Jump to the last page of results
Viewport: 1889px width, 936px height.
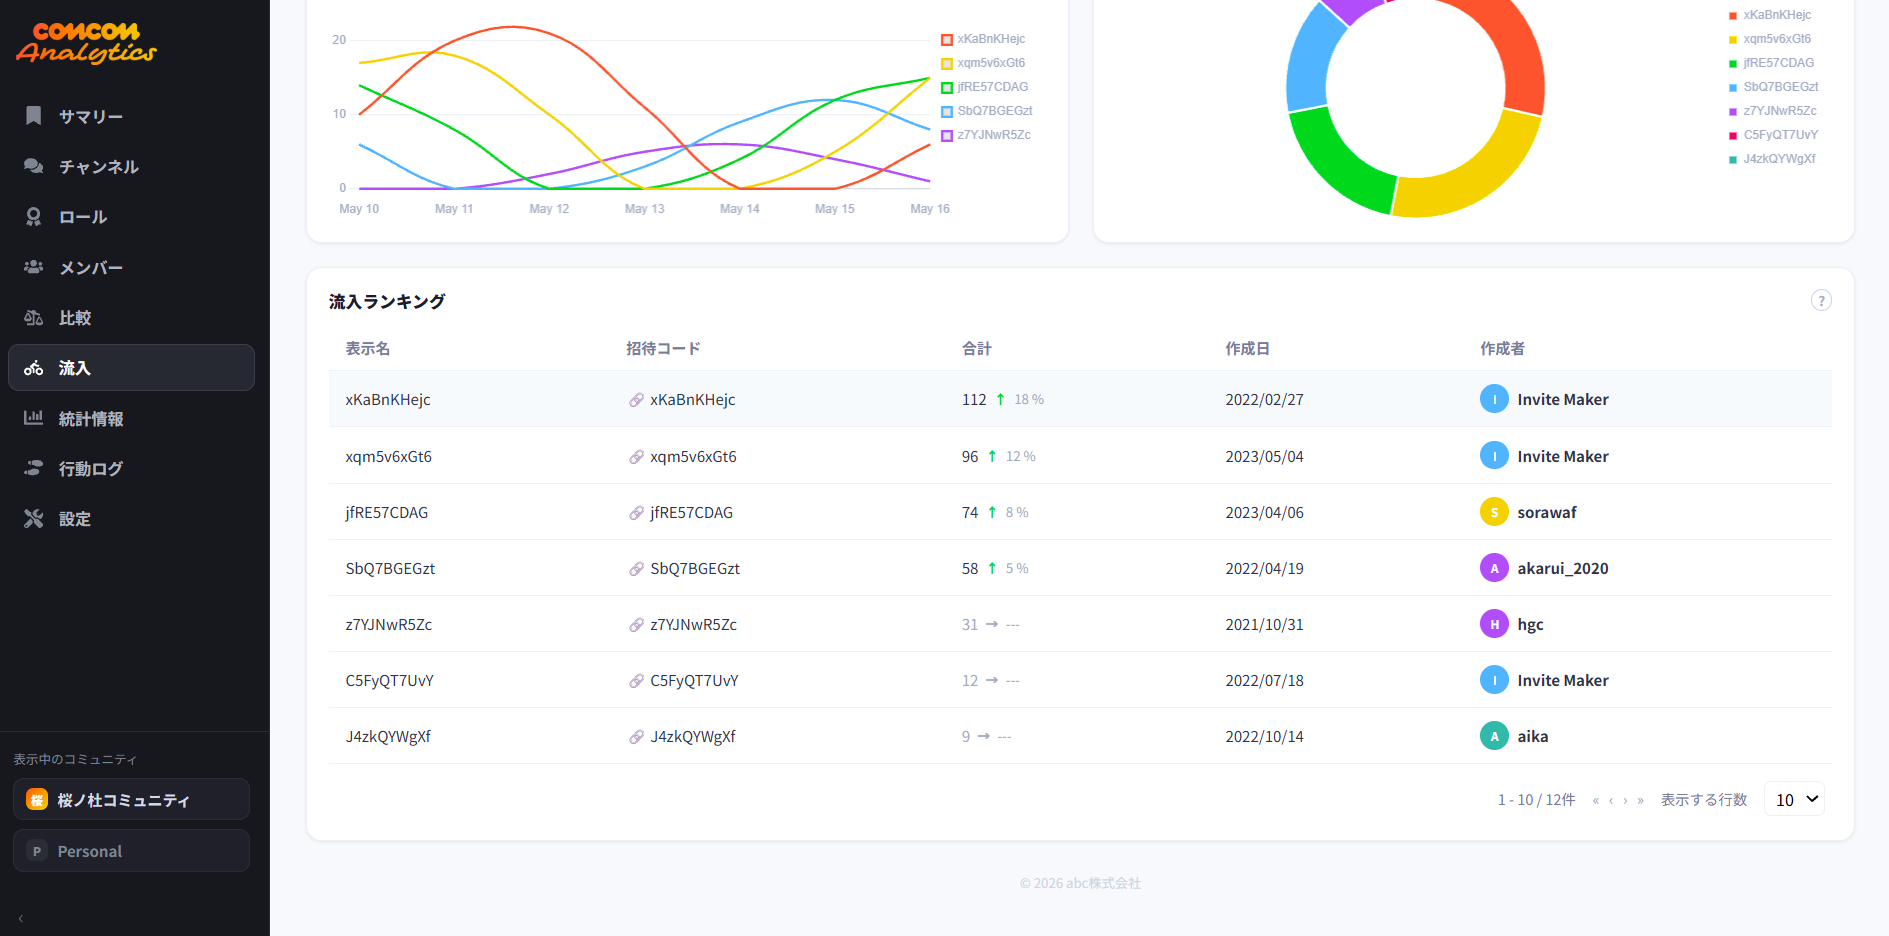pos(1640,800)
